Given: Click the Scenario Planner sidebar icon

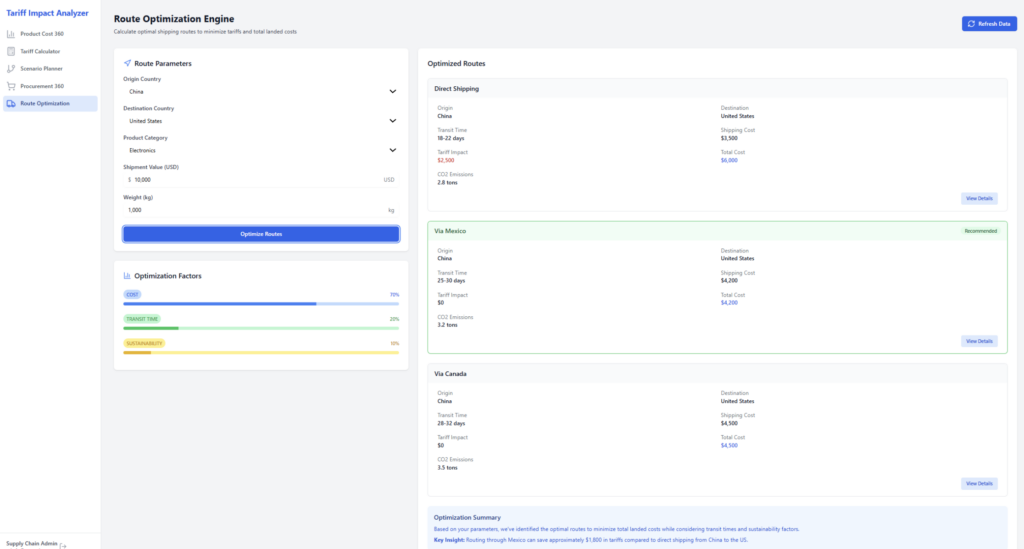Looking at the screenshot, I should [x=11, y=69].
